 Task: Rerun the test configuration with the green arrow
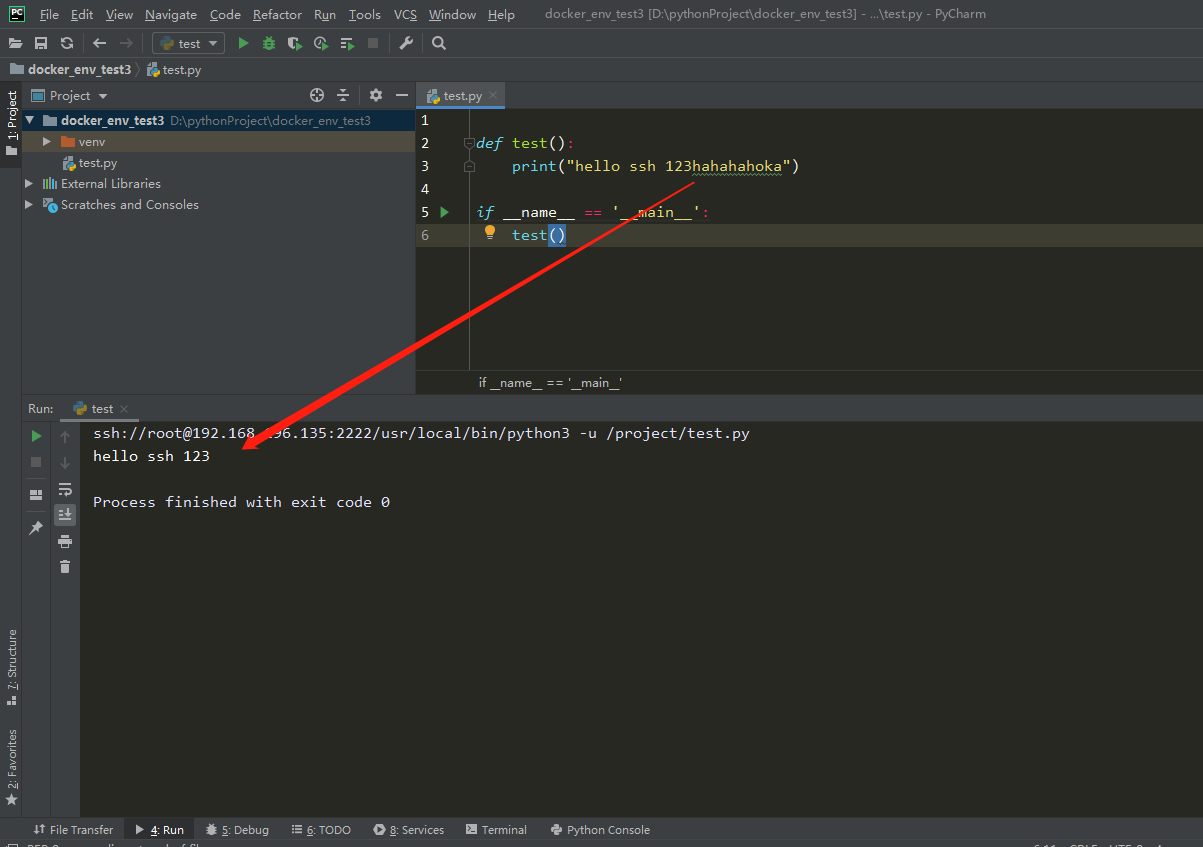tap(35, 436)
